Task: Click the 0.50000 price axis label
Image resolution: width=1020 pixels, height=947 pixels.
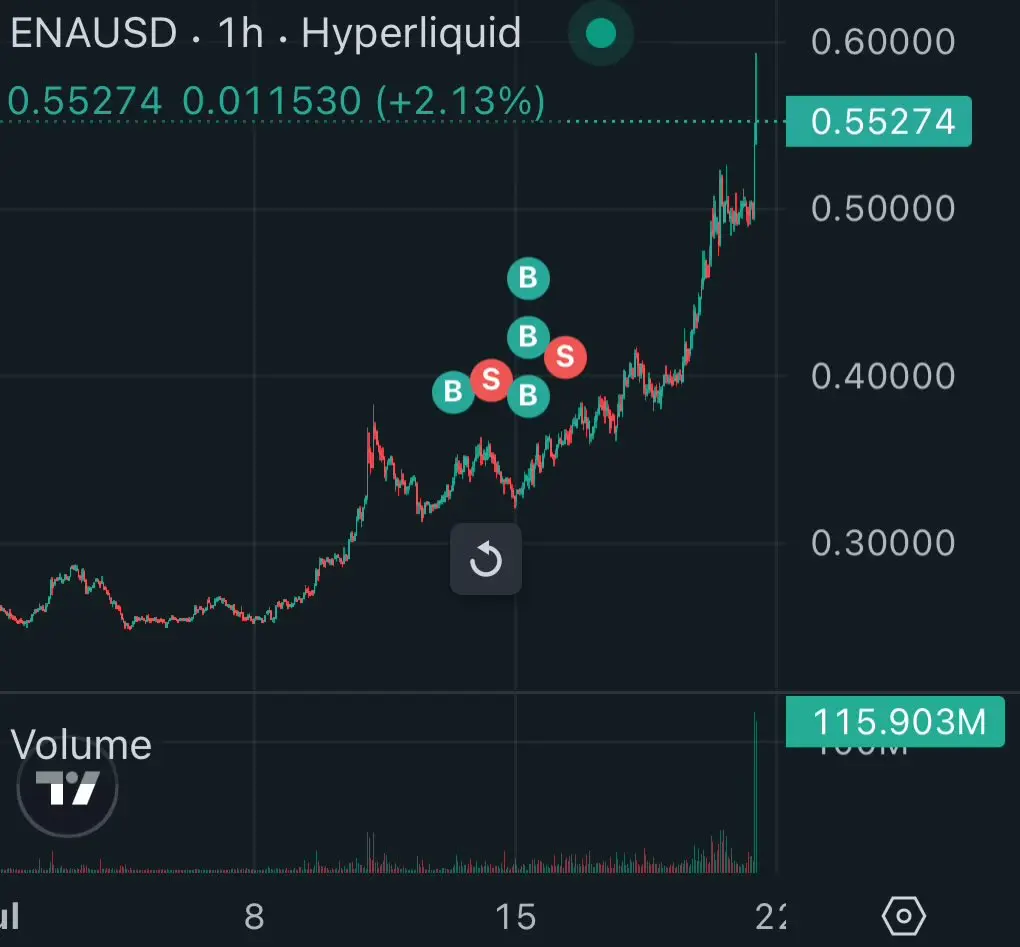Action: point(883,209)
